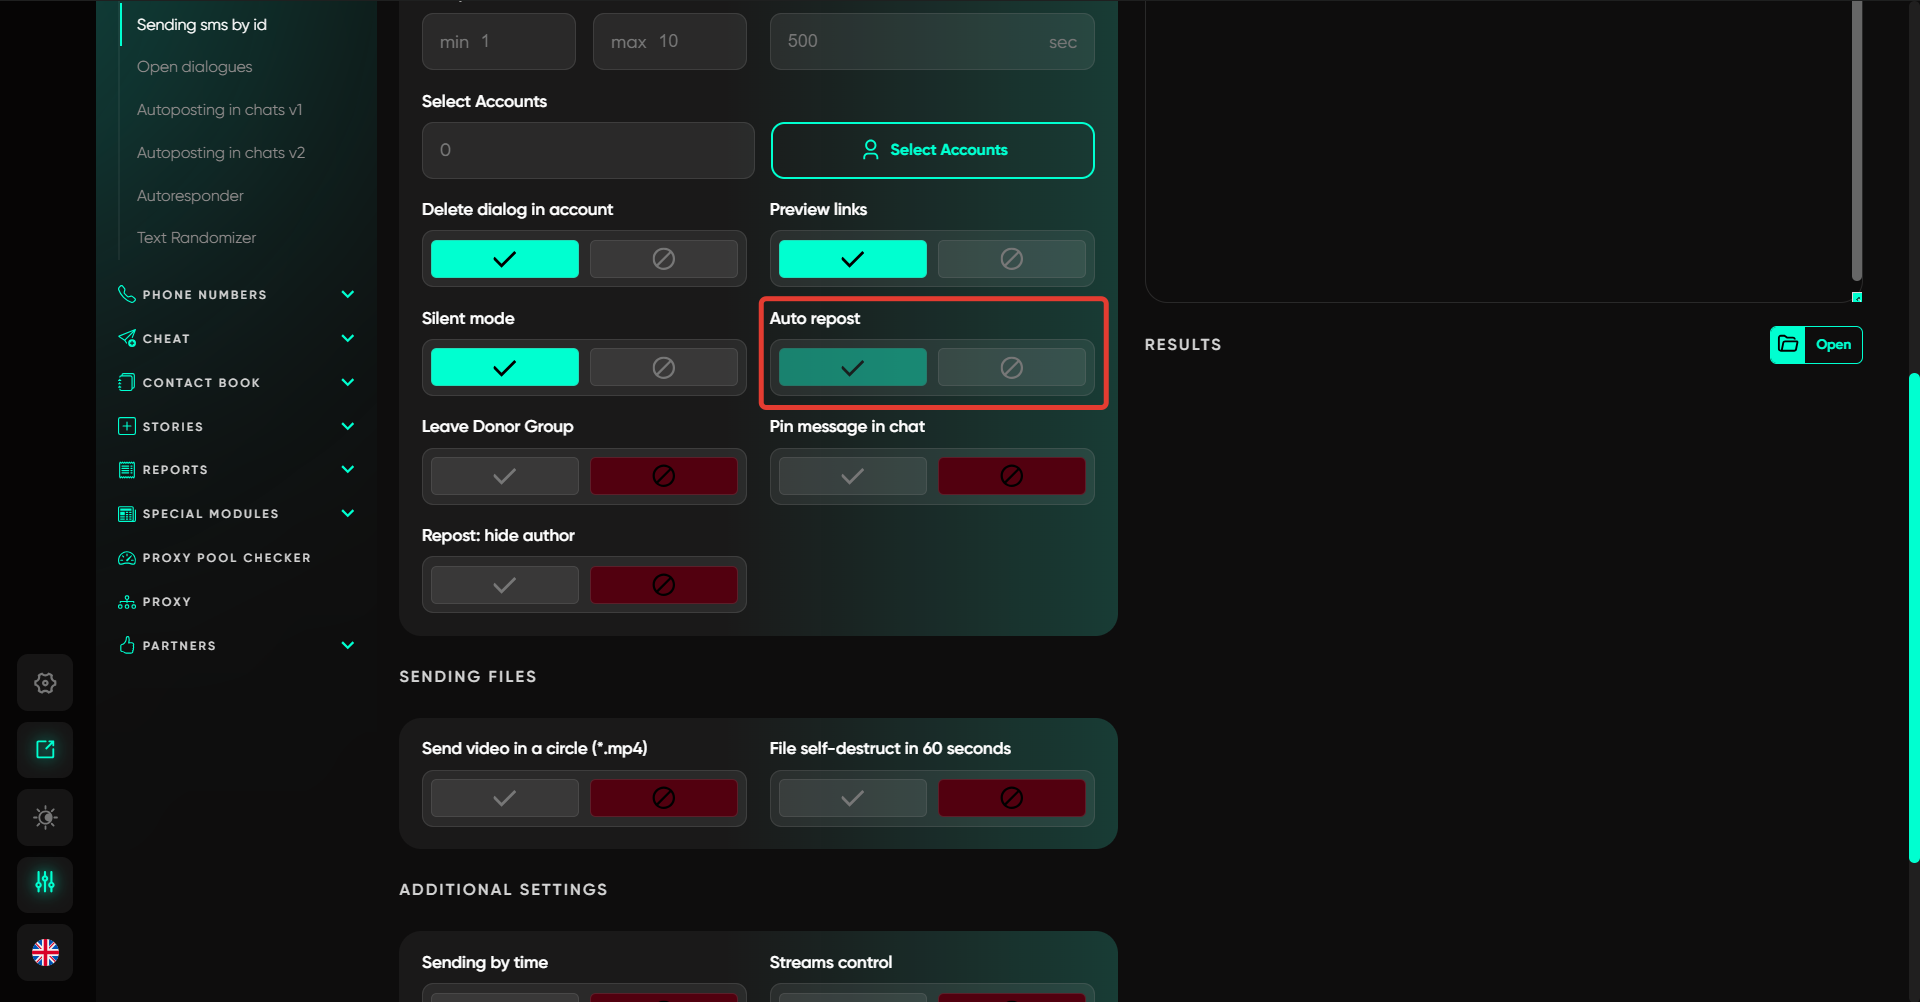Disable Silent mode with the block option
The height and width of the screenshot is (1002, 1920).
tap(663, 368)
